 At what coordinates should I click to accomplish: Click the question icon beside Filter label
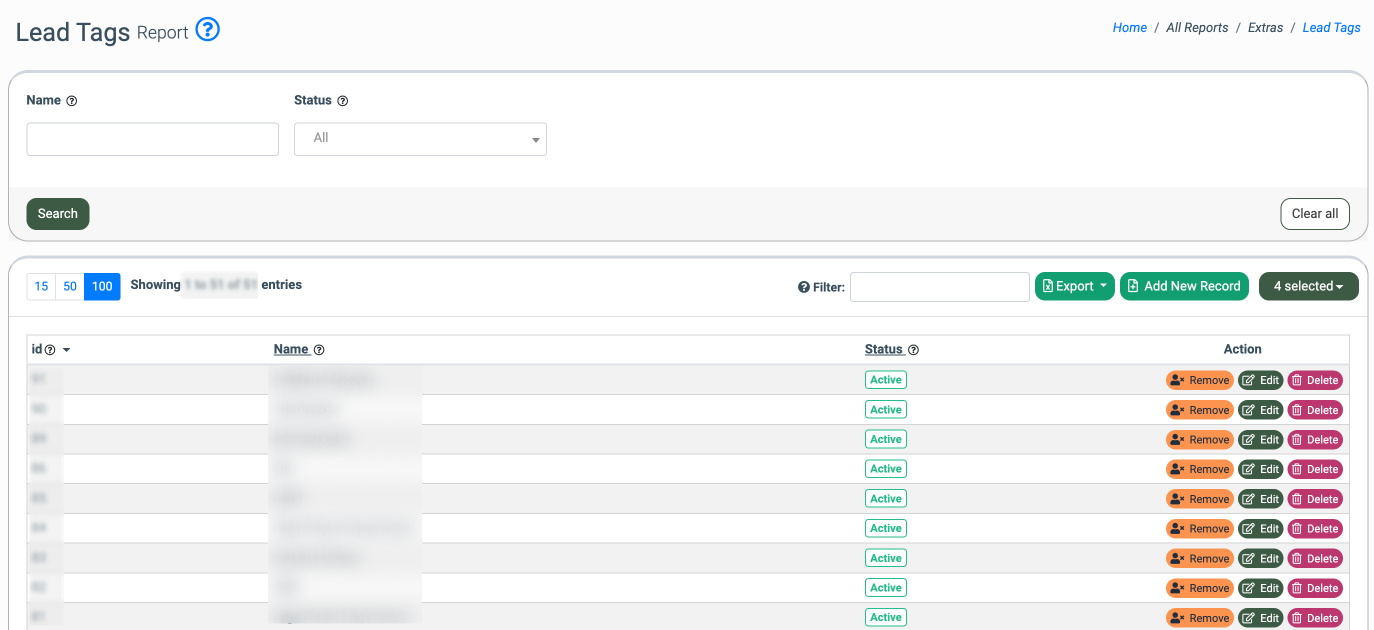click(803, 287)
